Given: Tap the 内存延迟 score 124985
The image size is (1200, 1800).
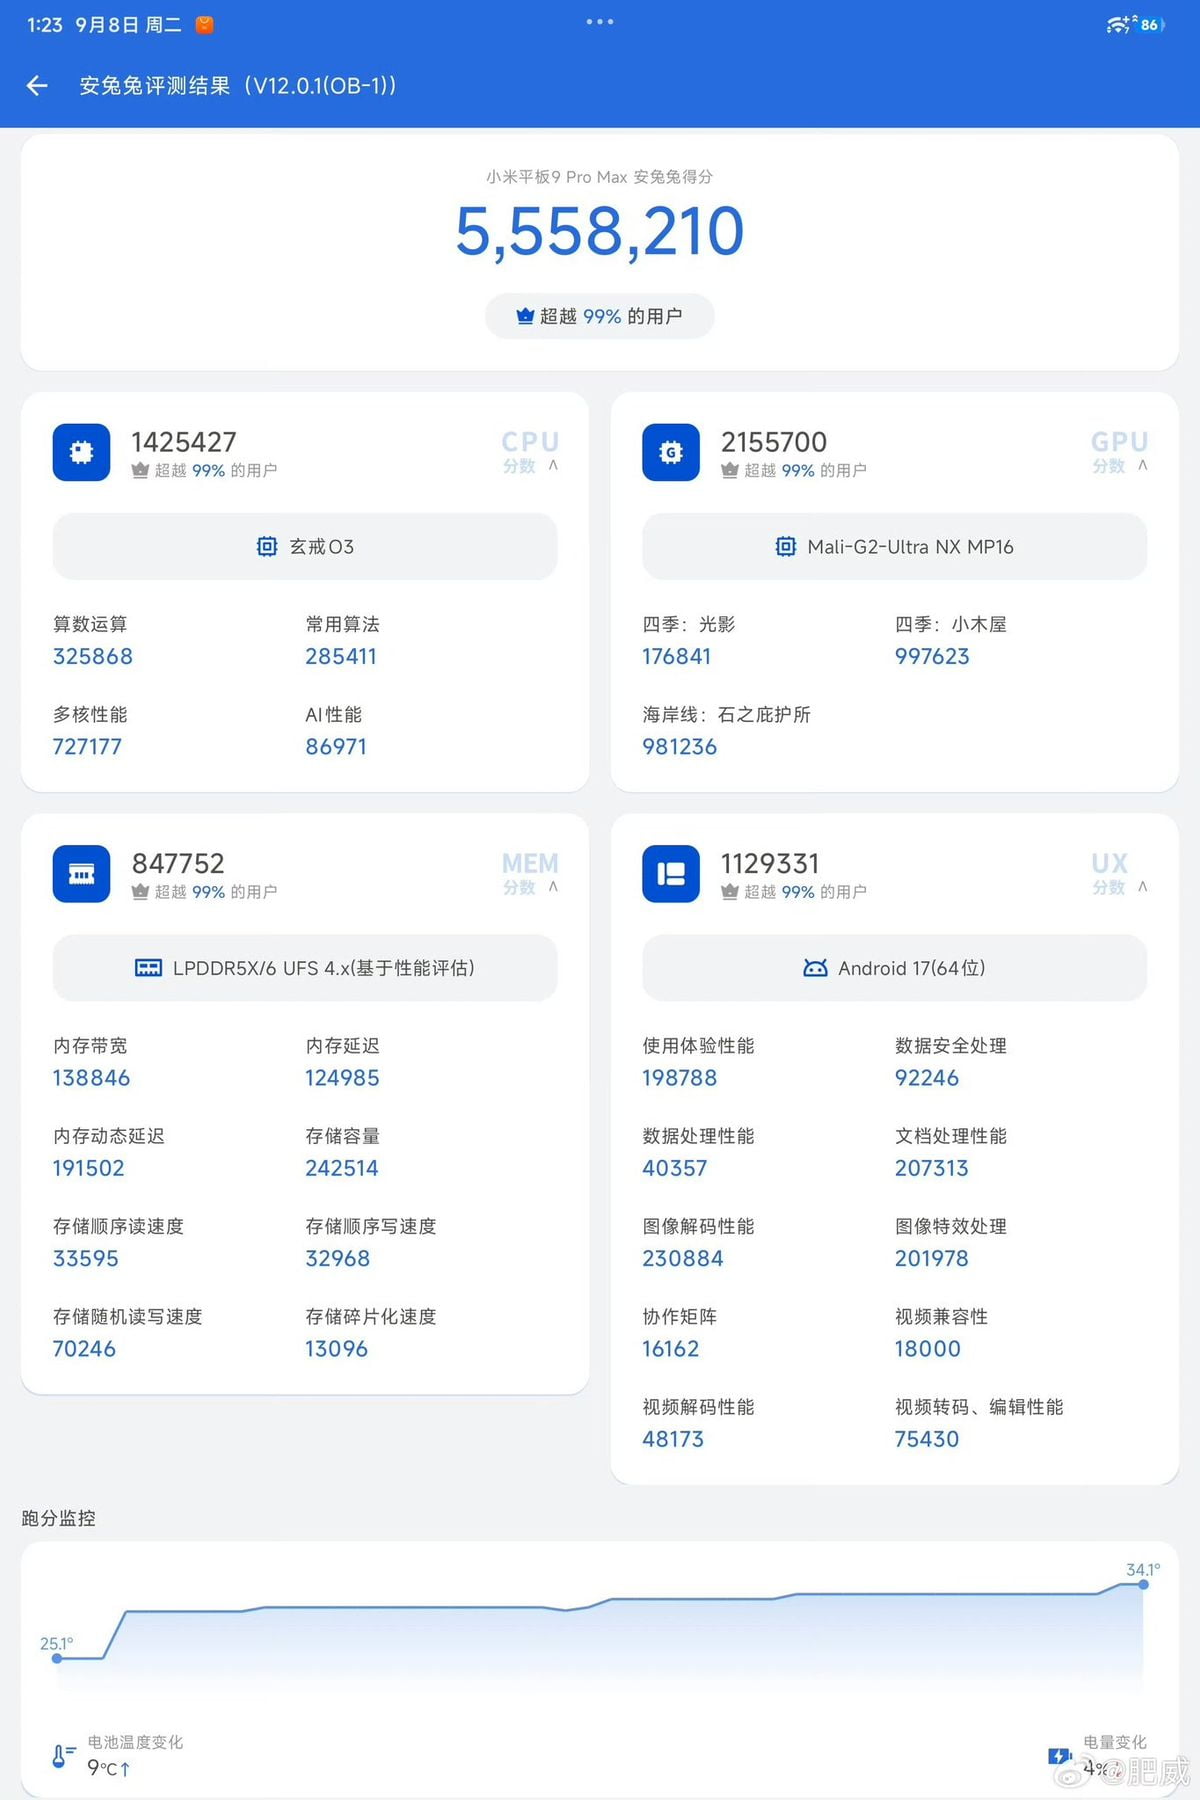Looking at the screenshot, I should click(x=343, y=1078).
